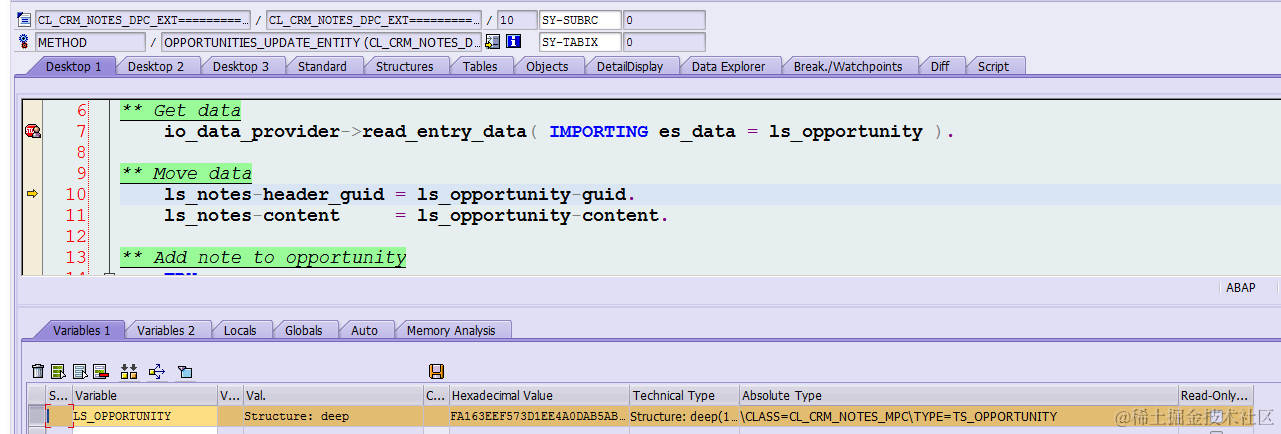Click the Technical Type column header
Image resolution: width=1281 pixels, height=434 pixels.
[685, 395]
